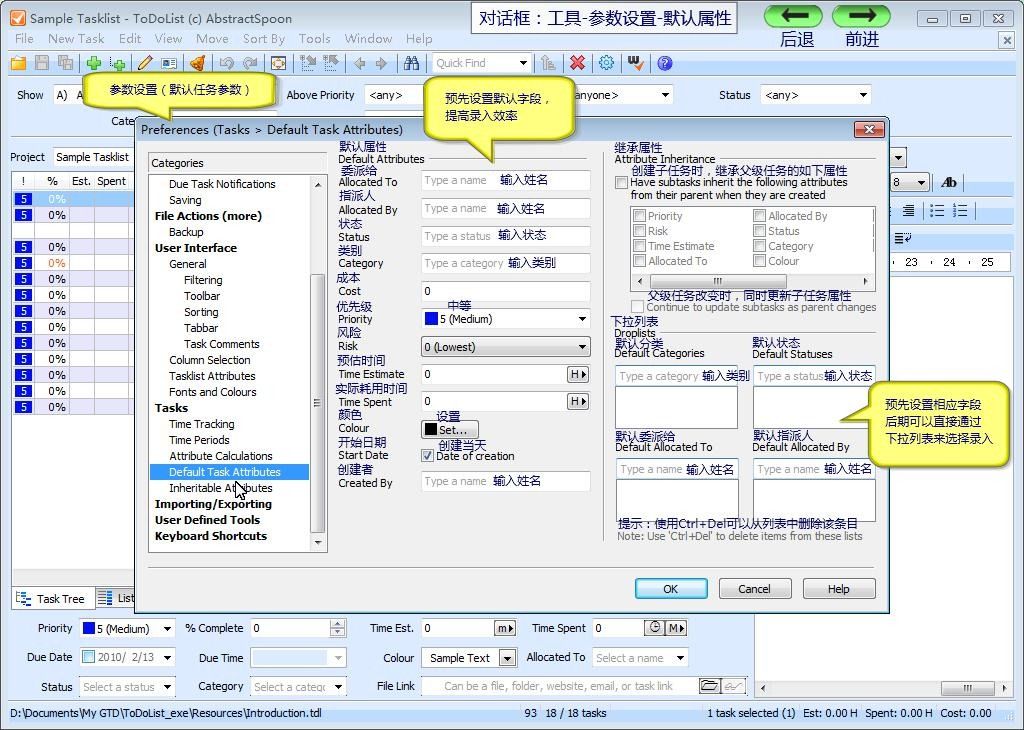Check the Priority inheritance checkbox
Screen dimensions: 1024x730
[x=640, y=215]
